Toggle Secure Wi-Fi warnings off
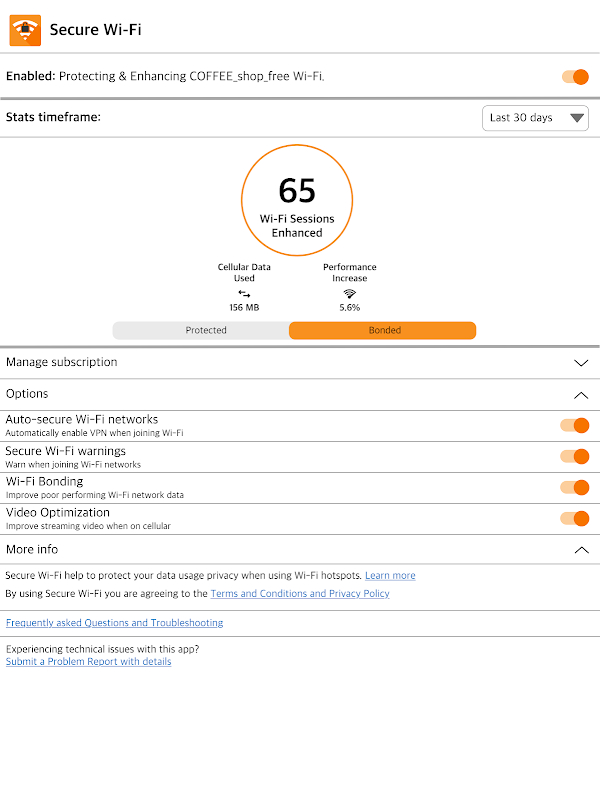Viewport: 600px width, 800px height. tap(575, 457)
